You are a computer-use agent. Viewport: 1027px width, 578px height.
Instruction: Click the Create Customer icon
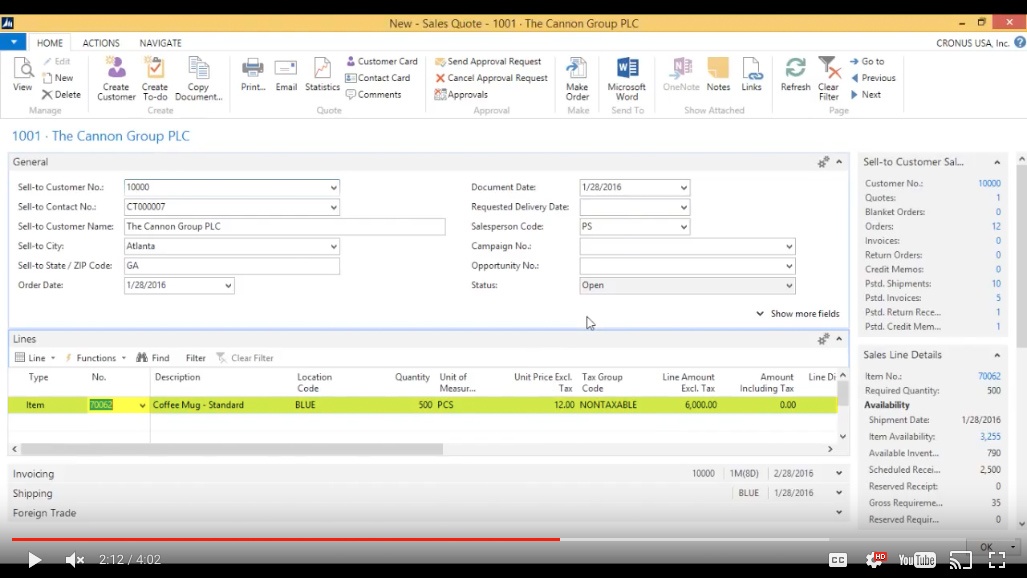pyautogui.click(x=116, y=79)
